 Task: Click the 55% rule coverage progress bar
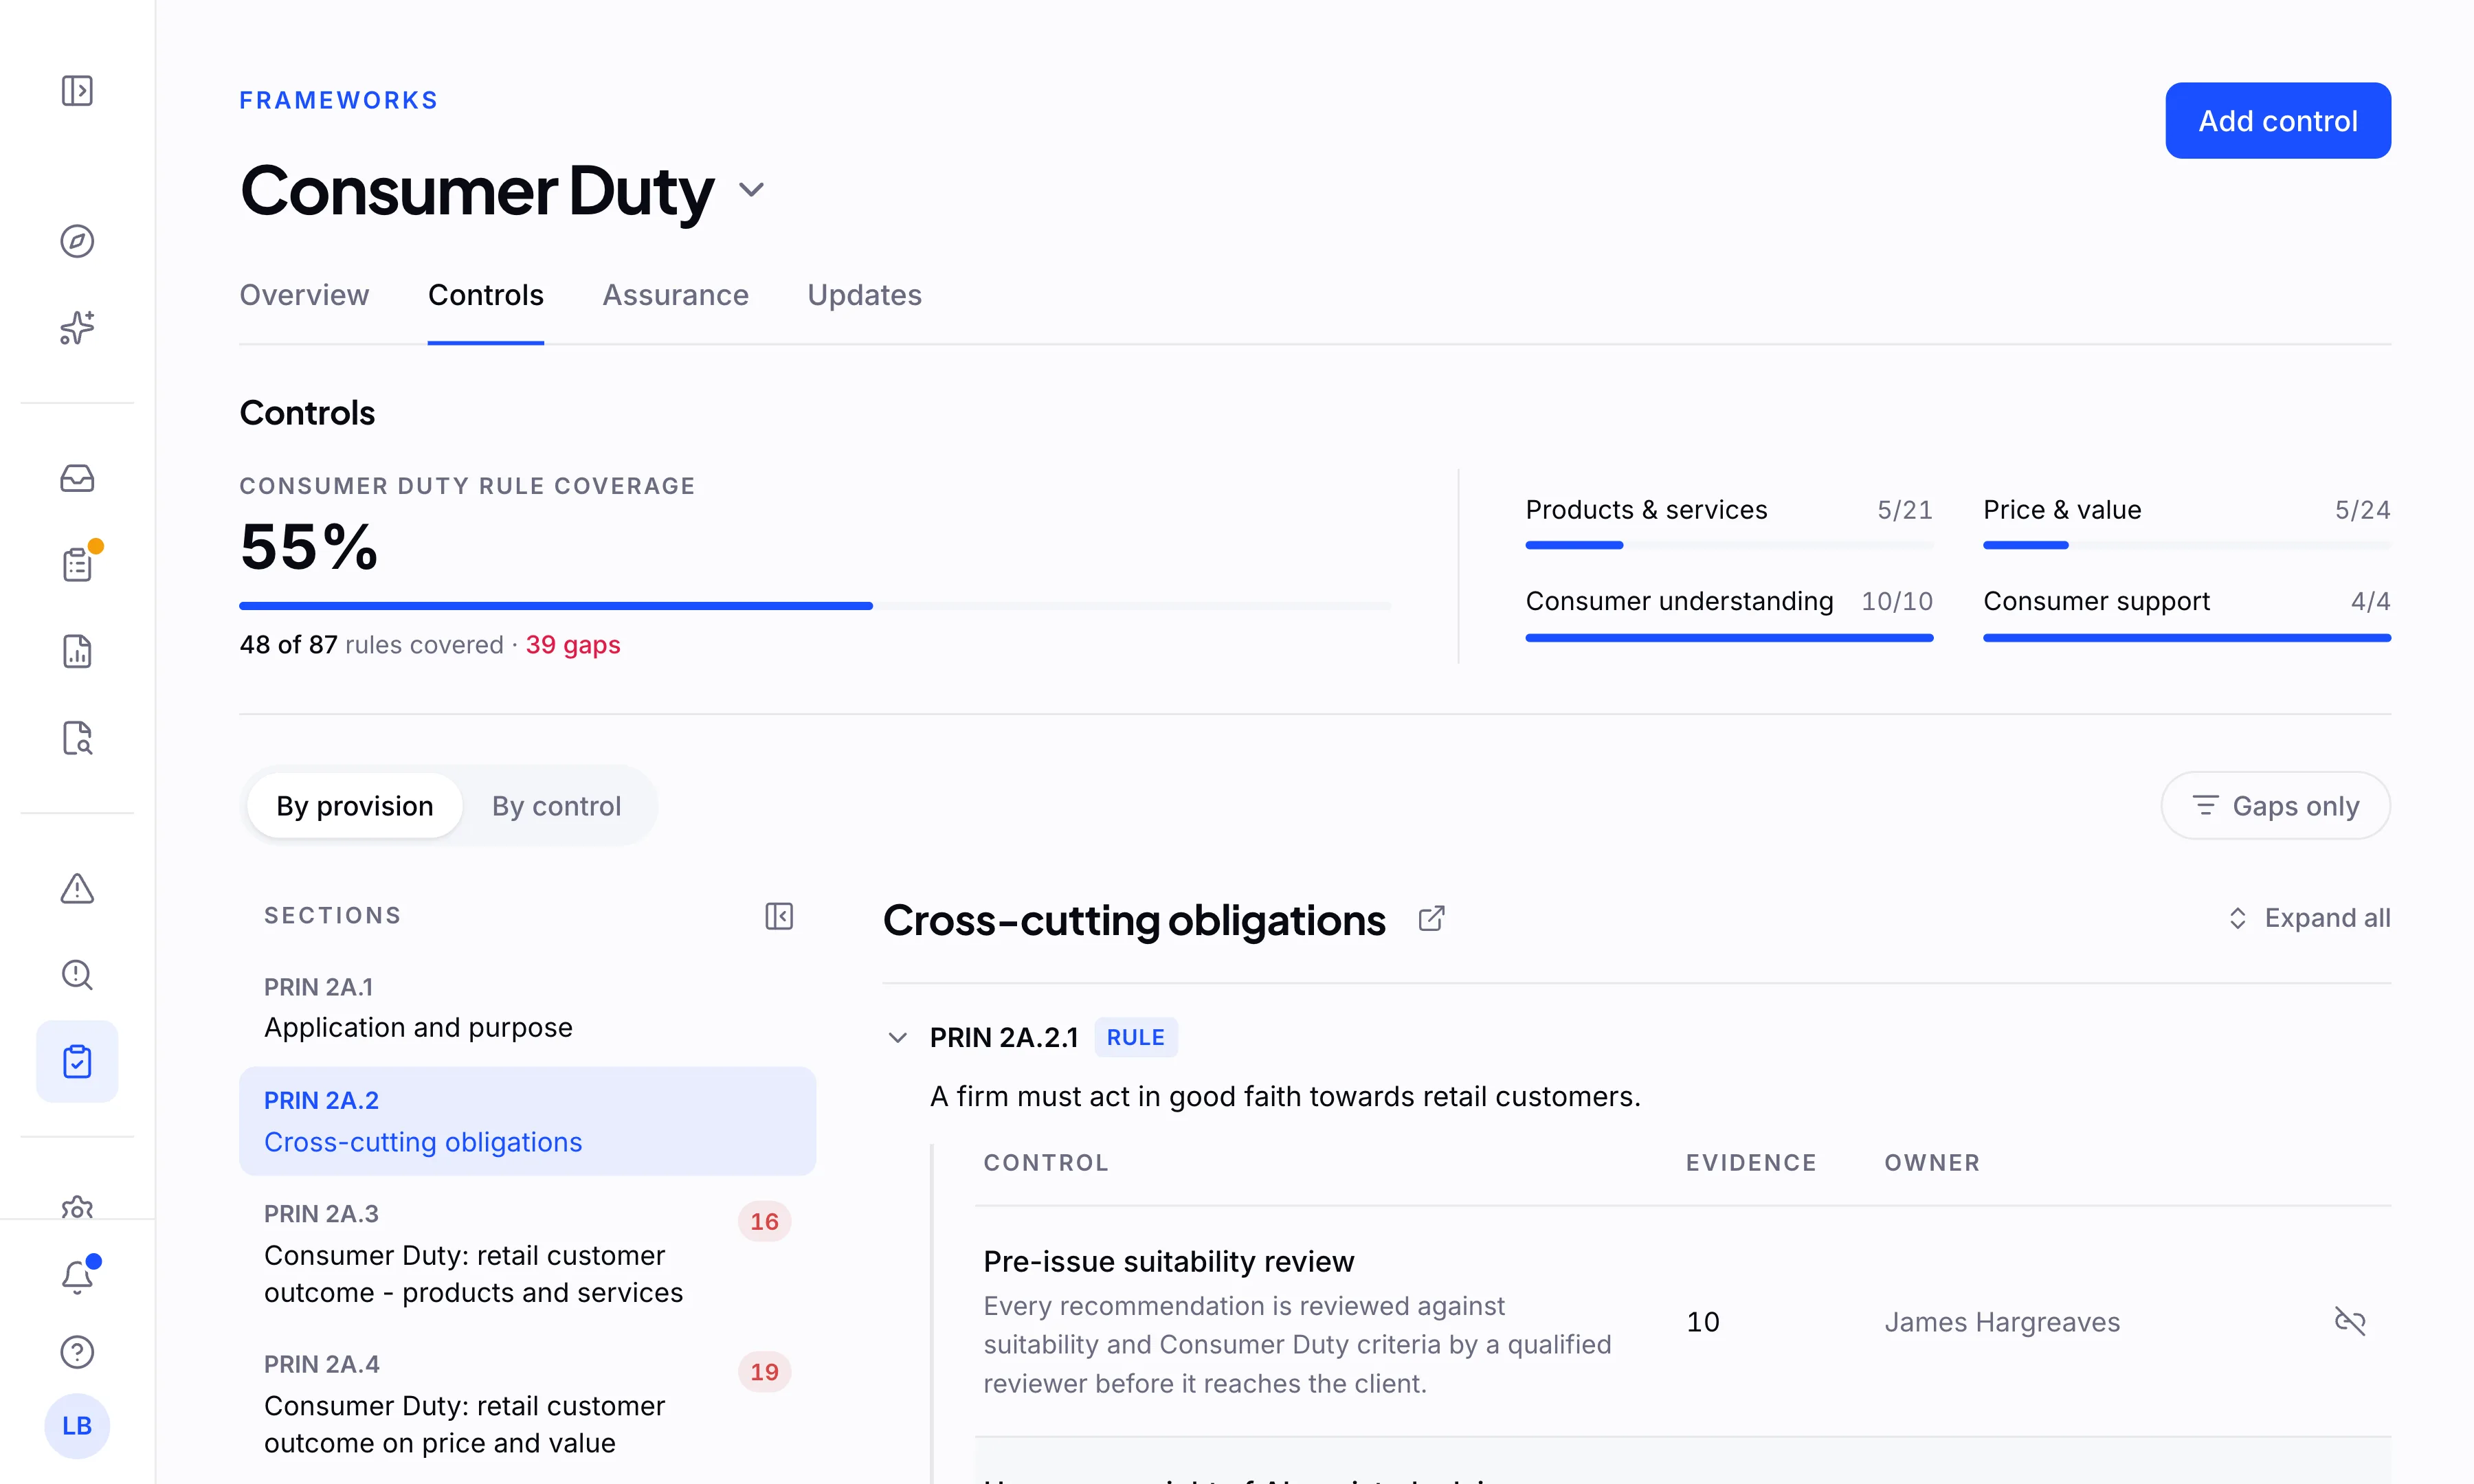pos(814,606)
